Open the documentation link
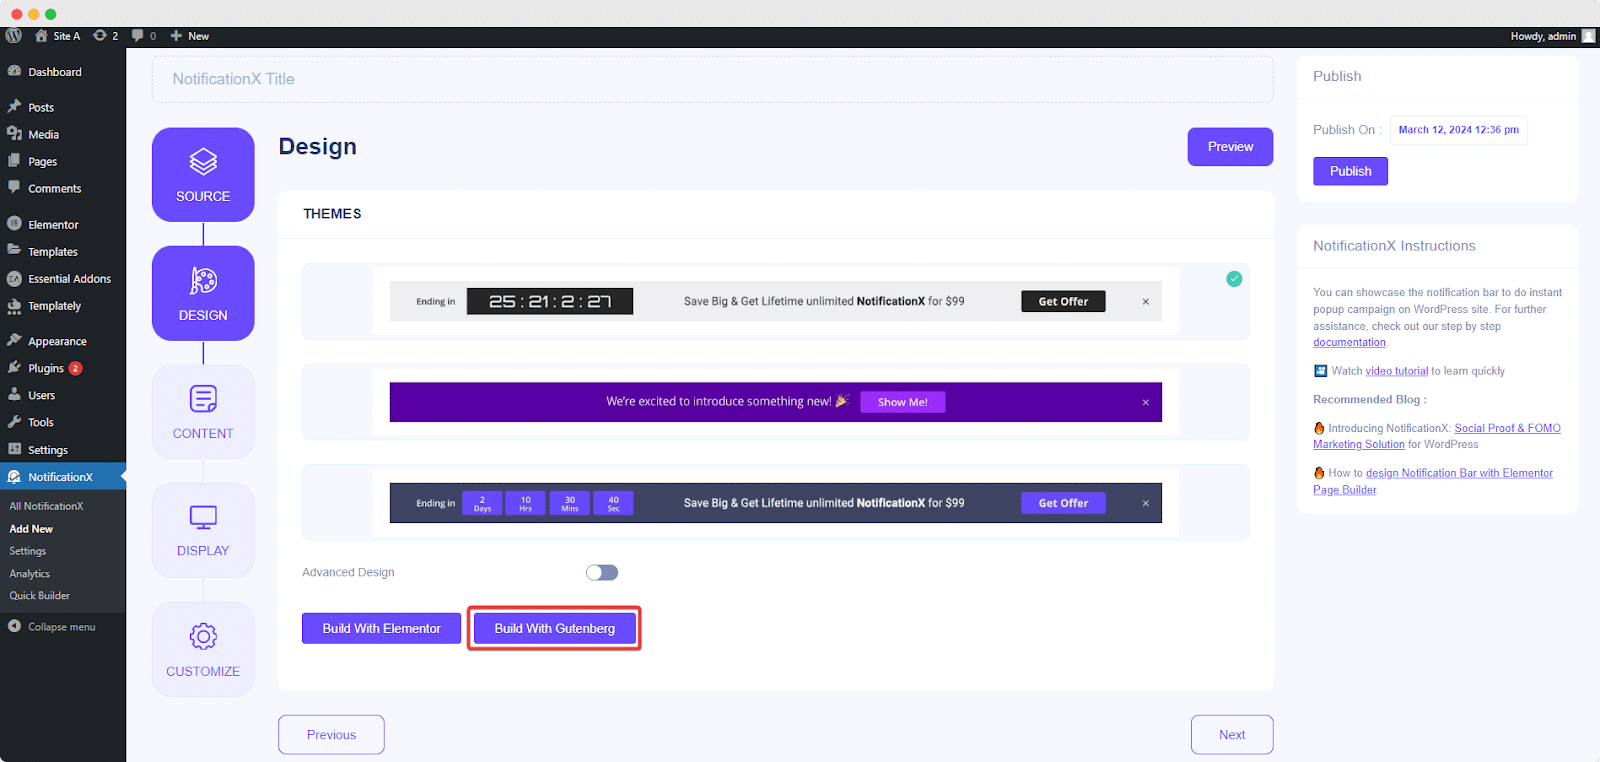 tap(1349, 342)
